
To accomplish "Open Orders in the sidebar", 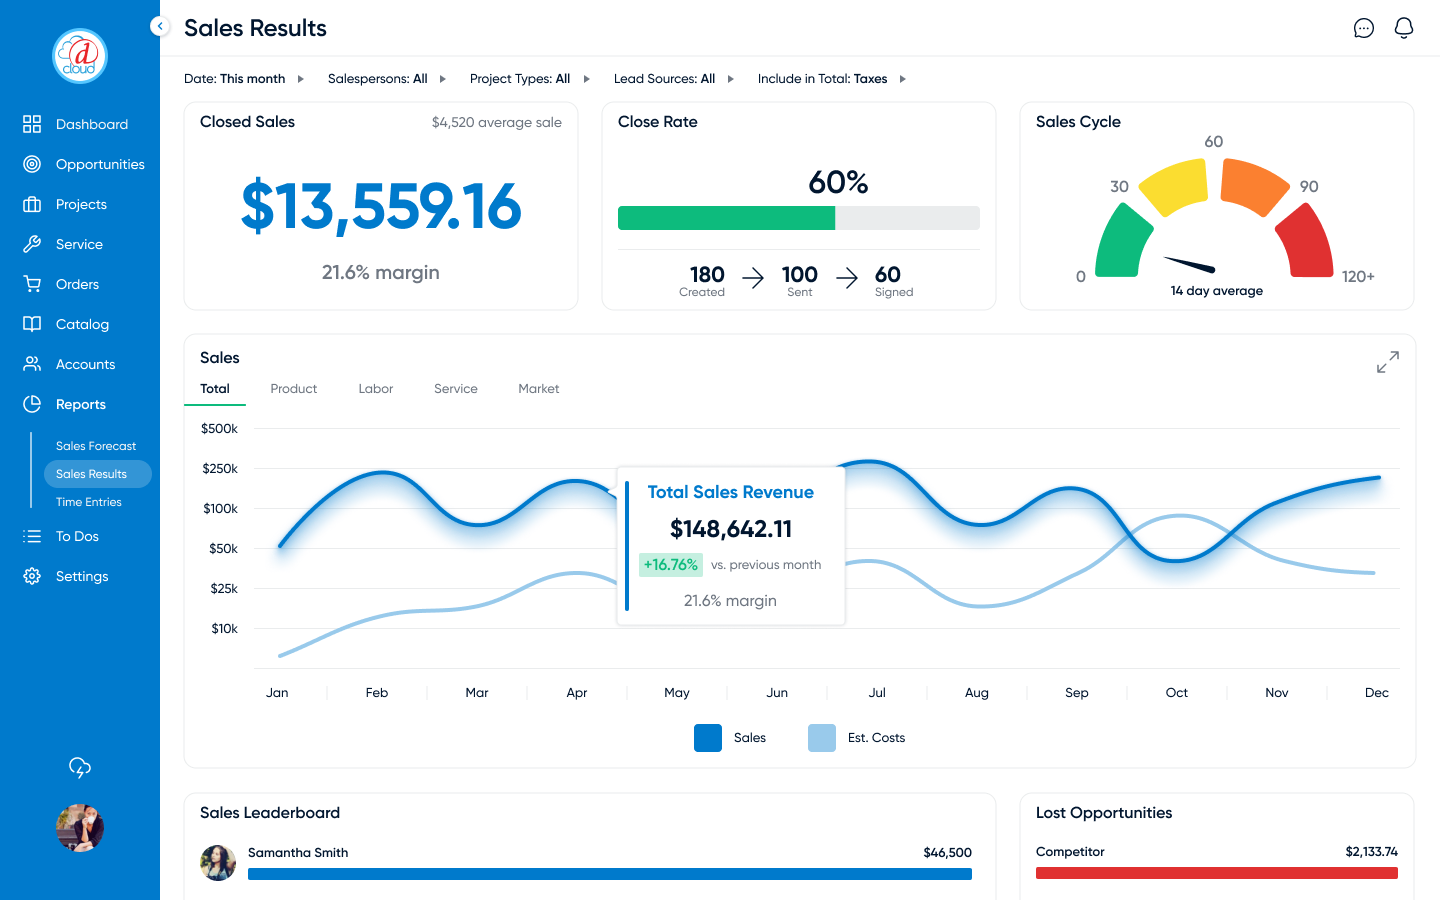I will point(77,284).
